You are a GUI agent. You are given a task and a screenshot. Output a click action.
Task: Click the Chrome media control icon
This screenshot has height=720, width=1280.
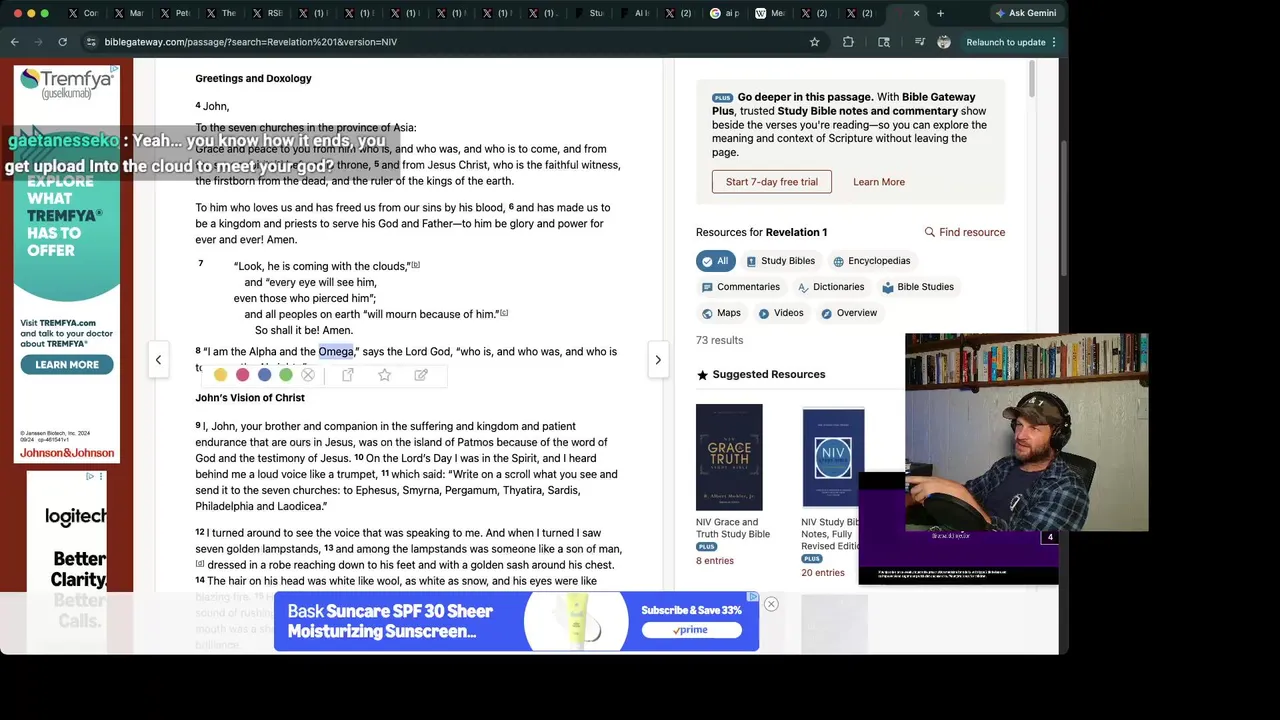coord(919,42)
